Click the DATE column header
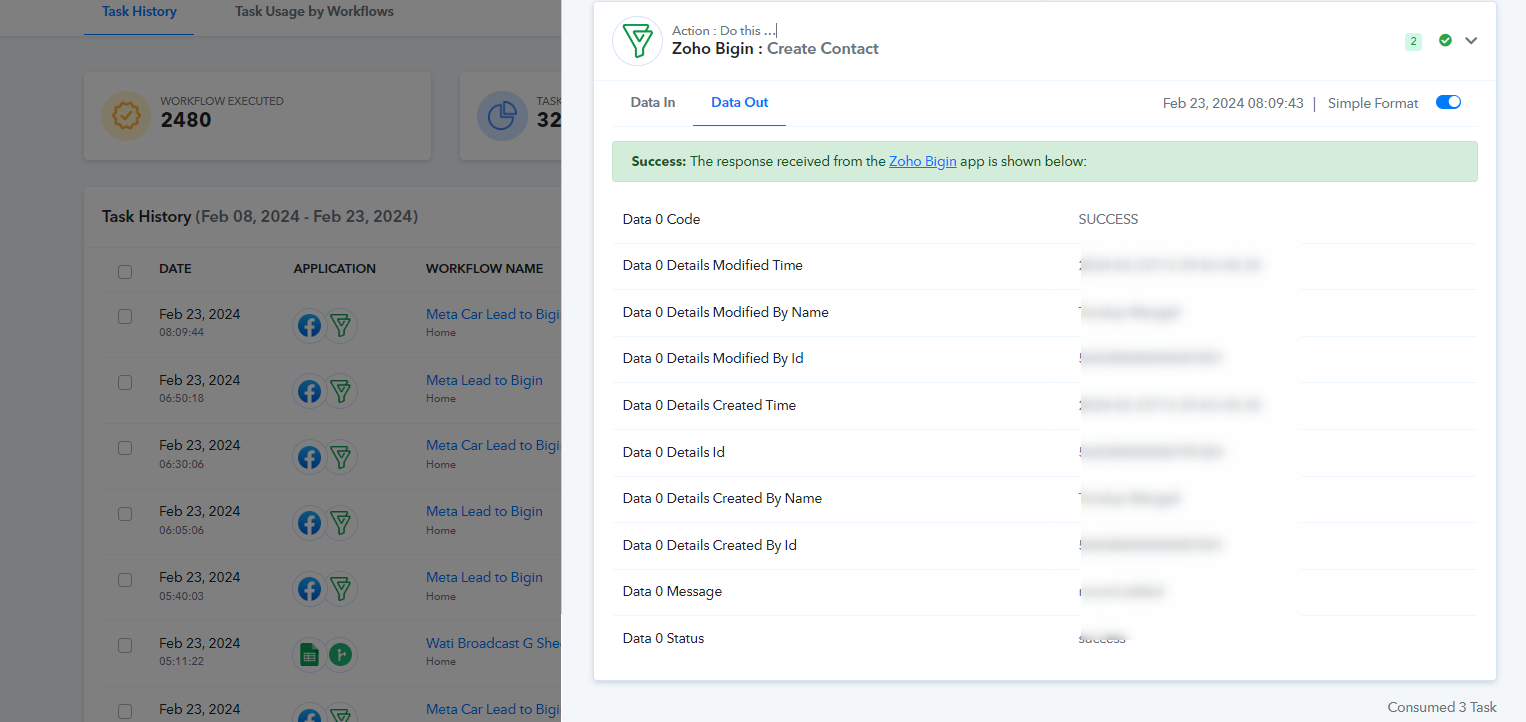Viewport: 1526px width, 722px height. [175, 269]
